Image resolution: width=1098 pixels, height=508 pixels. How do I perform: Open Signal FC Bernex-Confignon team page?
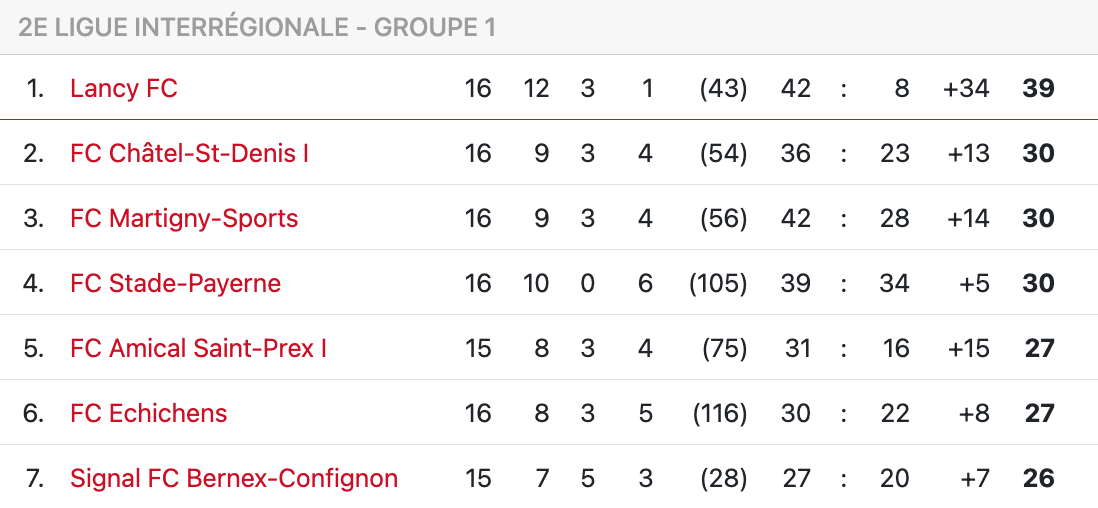click(x=234, y=478)
